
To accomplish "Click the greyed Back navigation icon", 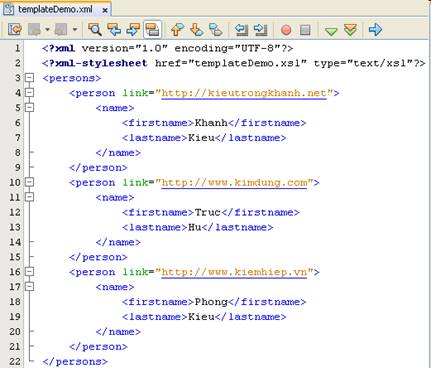I will click(x=34, y=30).
